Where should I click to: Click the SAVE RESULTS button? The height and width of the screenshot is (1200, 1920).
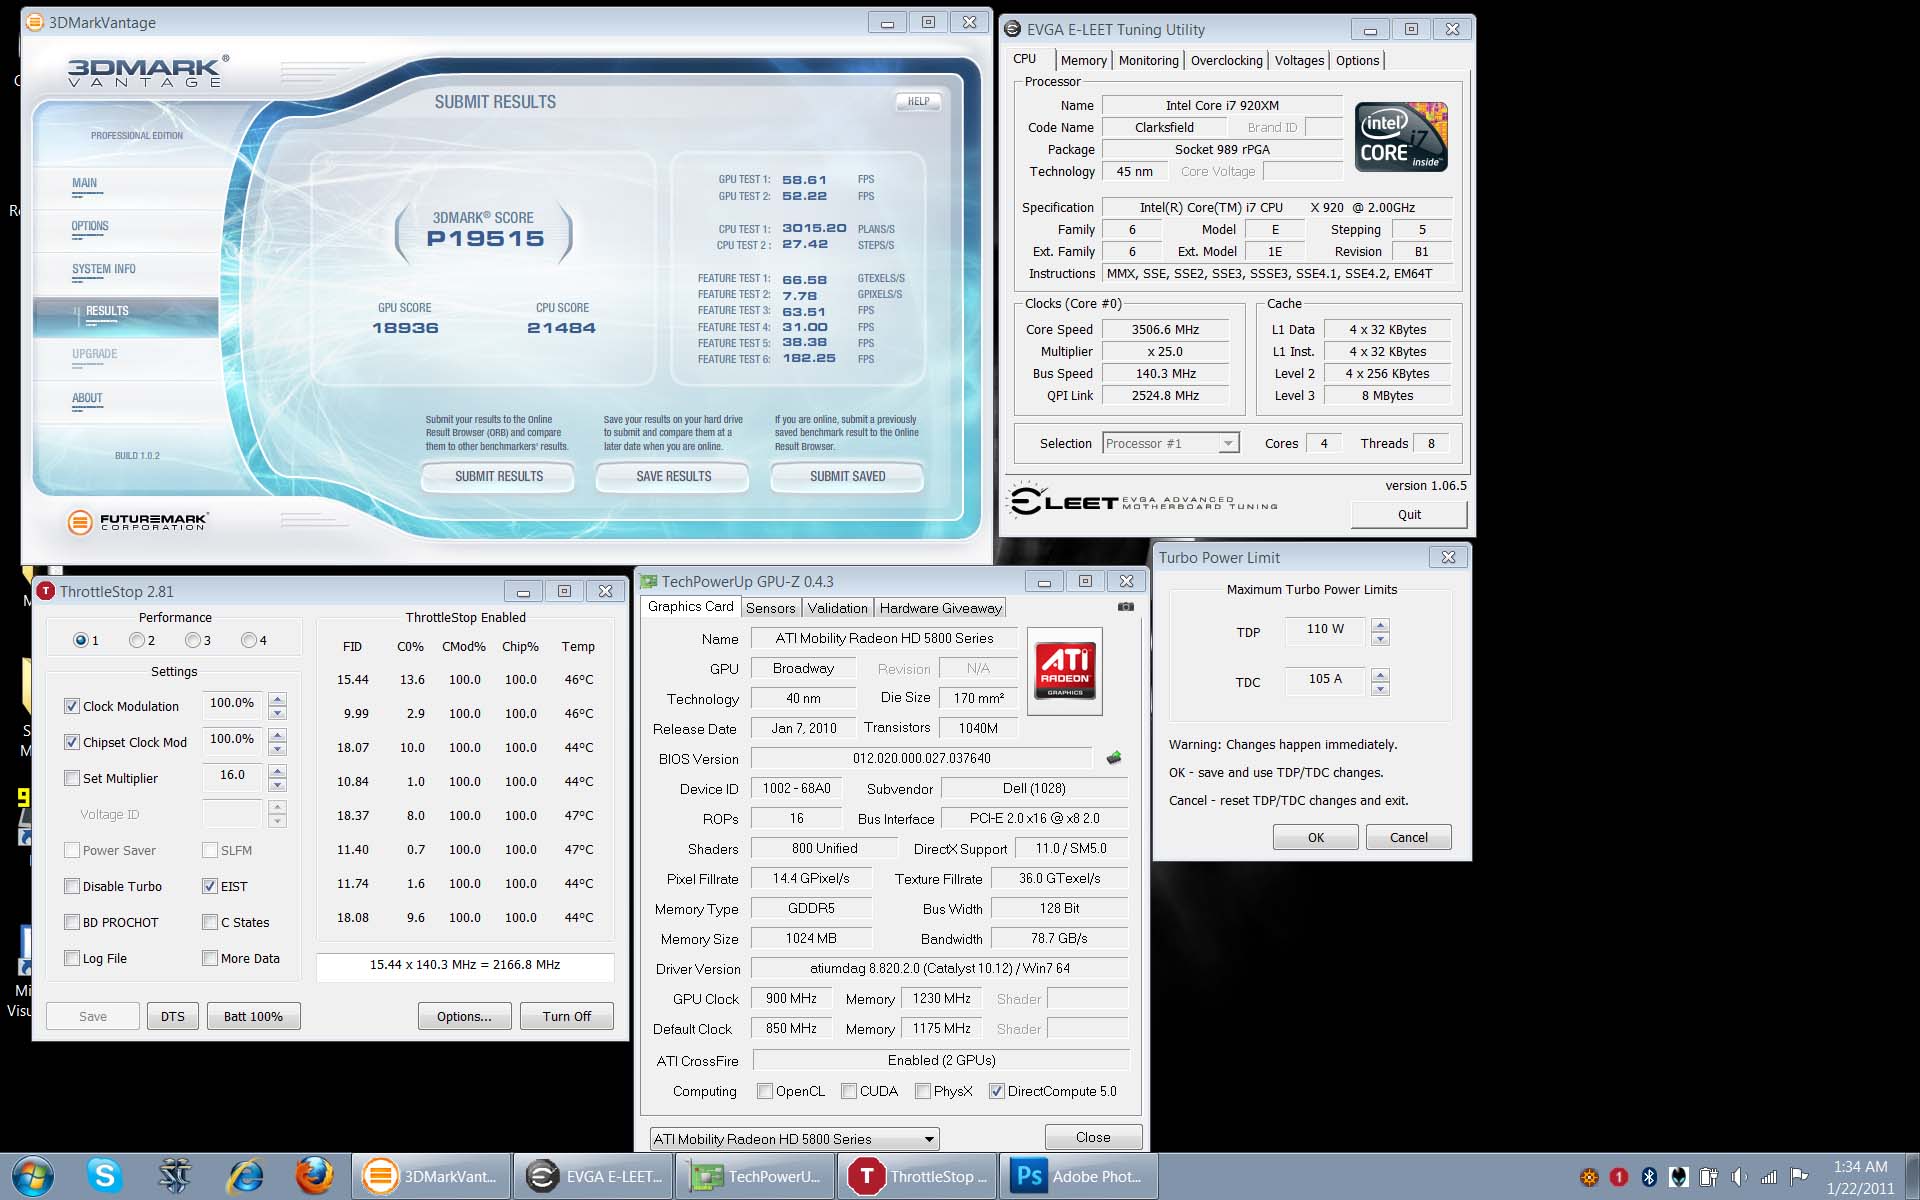(x=673, y=476)
